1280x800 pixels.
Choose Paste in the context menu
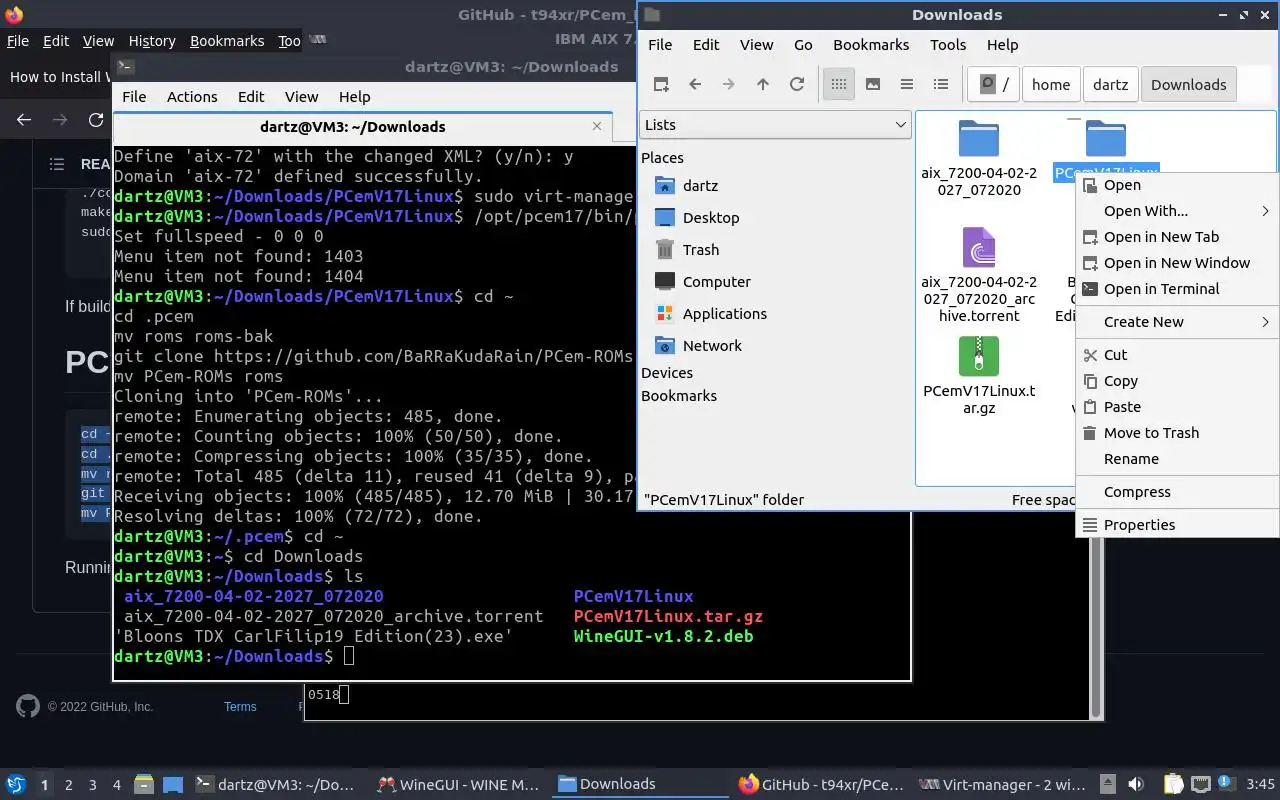click(x=1177, y=407)
